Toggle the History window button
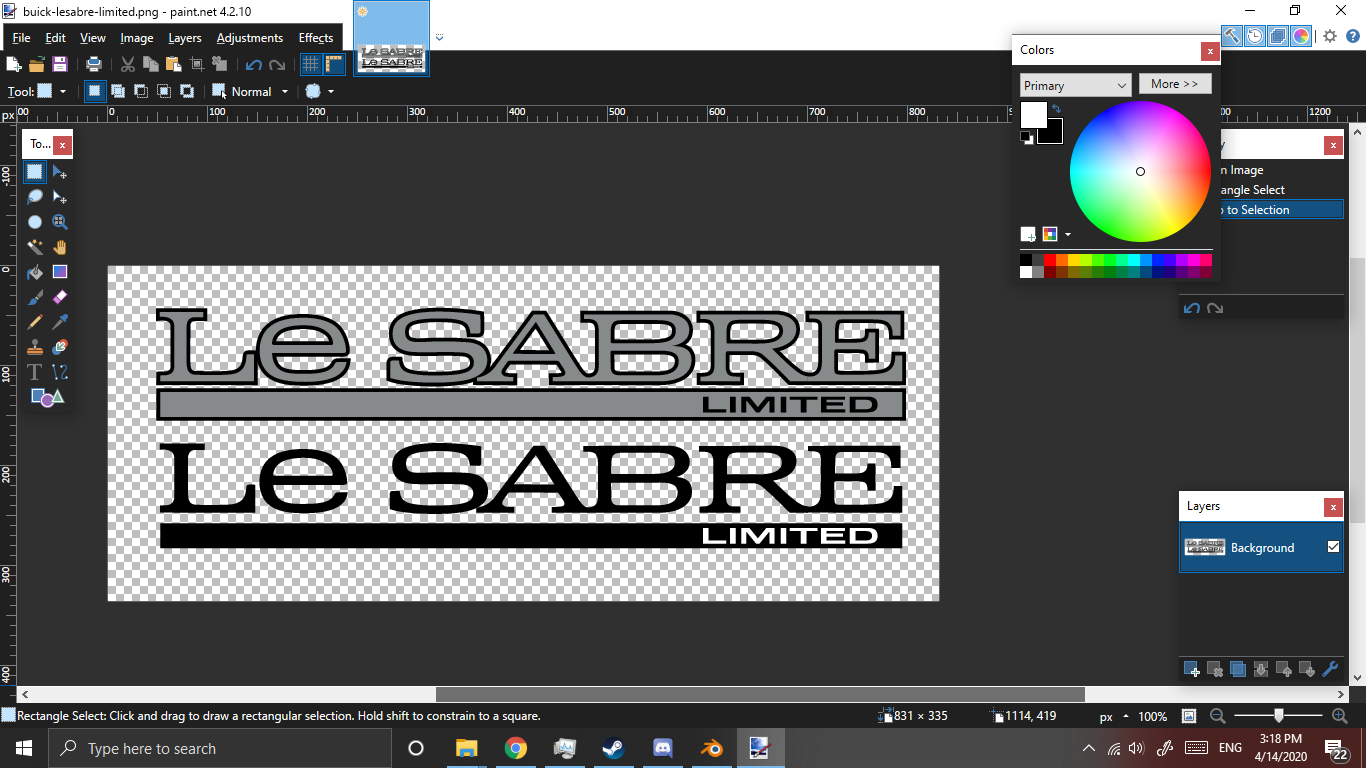 pos(1254,36)
